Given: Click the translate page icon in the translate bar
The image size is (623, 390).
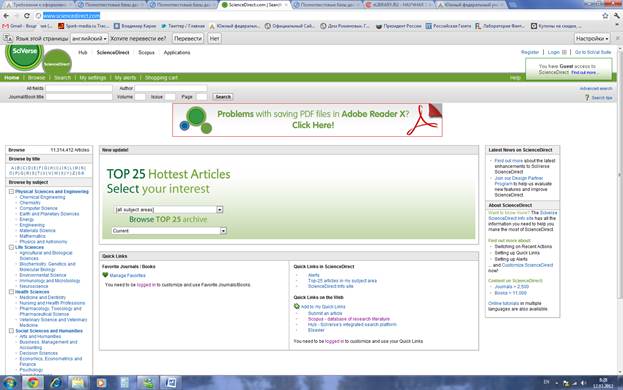Looking at the screenshot, I should [x=8, y=39].
